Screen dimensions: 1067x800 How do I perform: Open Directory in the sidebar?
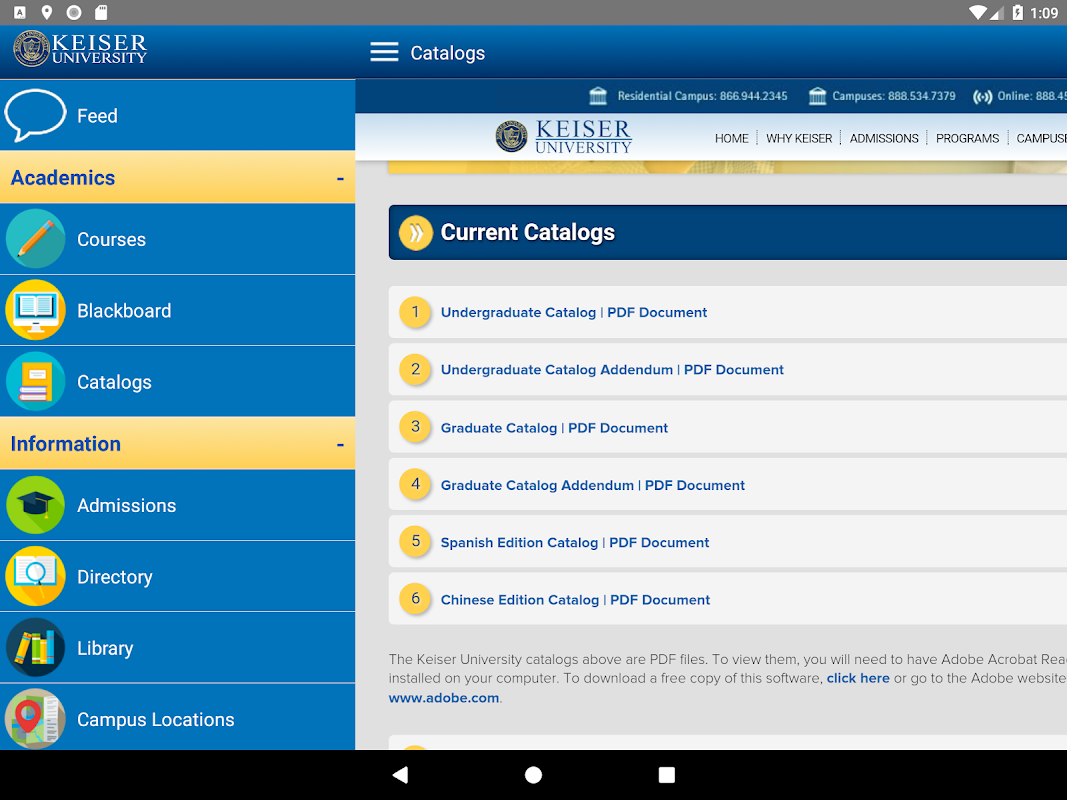pyautogui.click(x=178, y=576)
